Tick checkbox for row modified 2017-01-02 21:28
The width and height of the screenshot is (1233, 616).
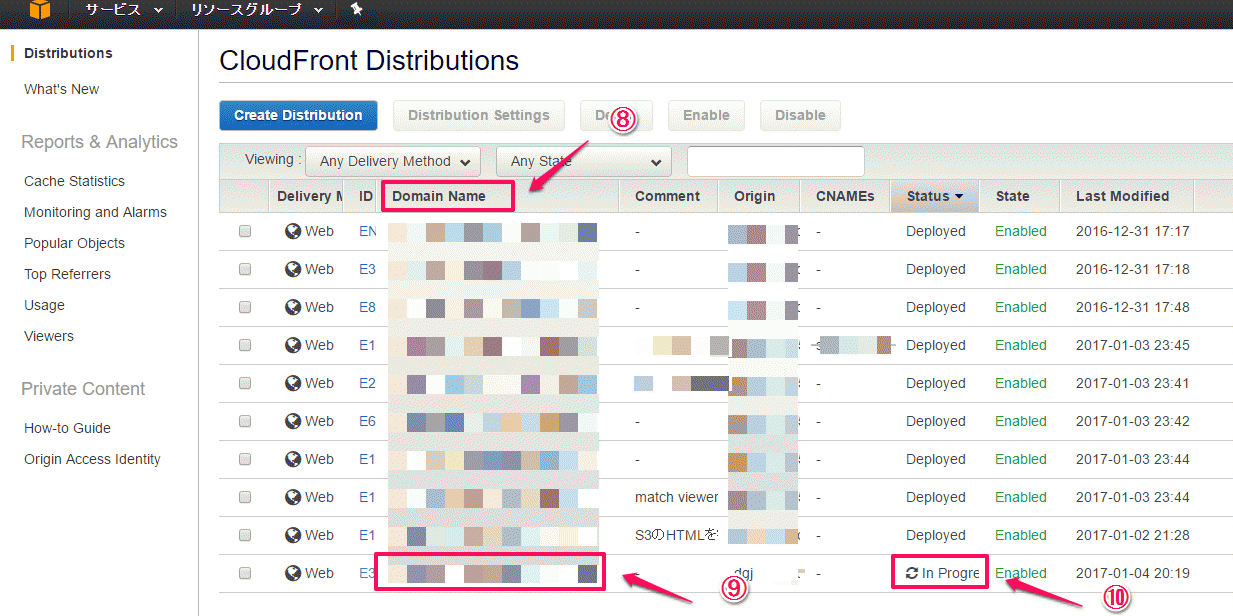click(x=245, y=535)
